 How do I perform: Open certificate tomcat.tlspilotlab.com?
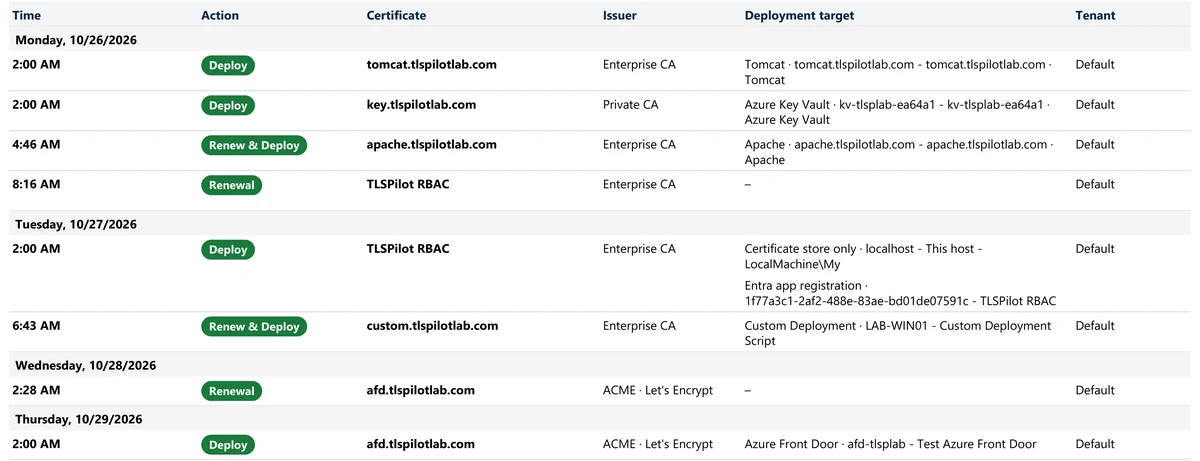(432, 65)
